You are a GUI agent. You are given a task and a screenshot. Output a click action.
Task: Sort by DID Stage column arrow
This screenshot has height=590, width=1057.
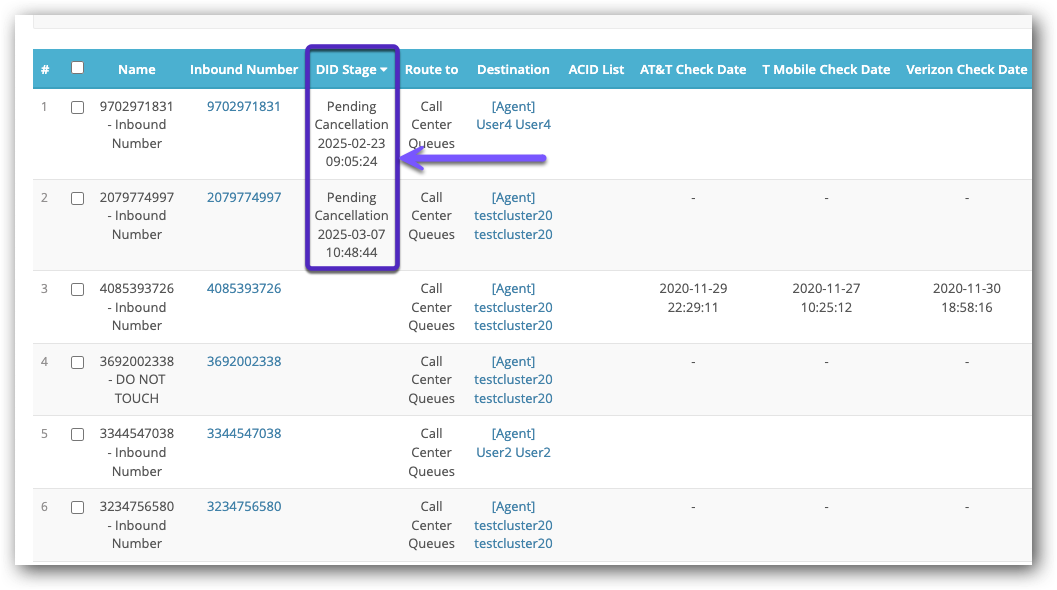click(383, 70)
